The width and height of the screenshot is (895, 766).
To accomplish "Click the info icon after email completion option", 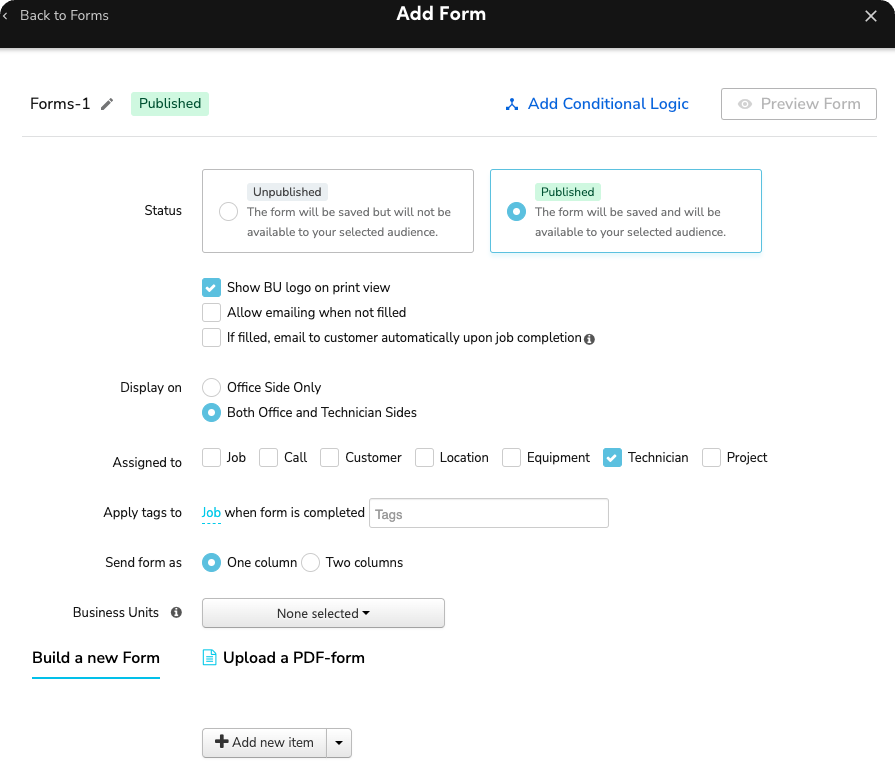I will 589,338.
